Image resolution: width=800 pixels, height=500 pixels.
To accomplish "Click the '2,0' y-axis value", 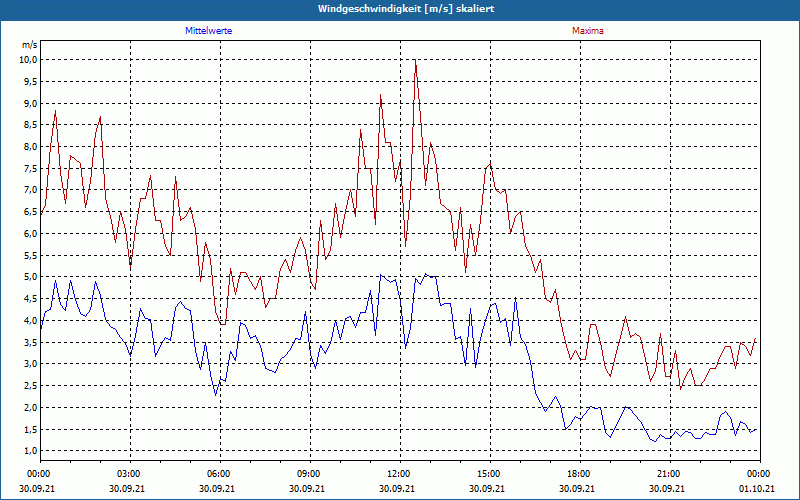I will [31, 407].
